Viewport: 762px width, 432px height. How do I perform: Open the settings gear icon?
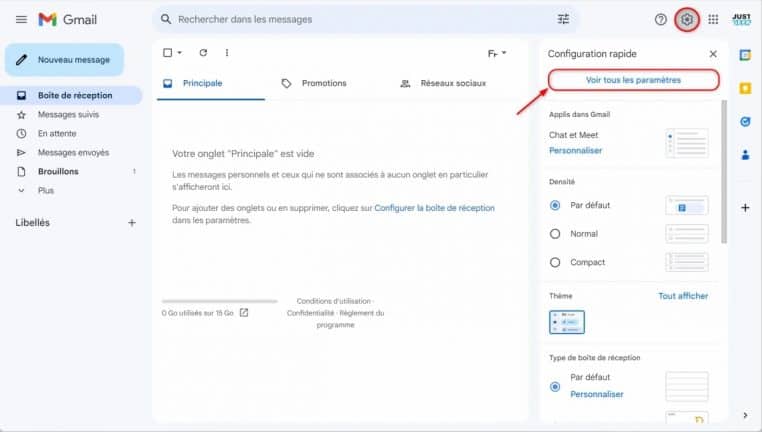(x=687, y=19)
